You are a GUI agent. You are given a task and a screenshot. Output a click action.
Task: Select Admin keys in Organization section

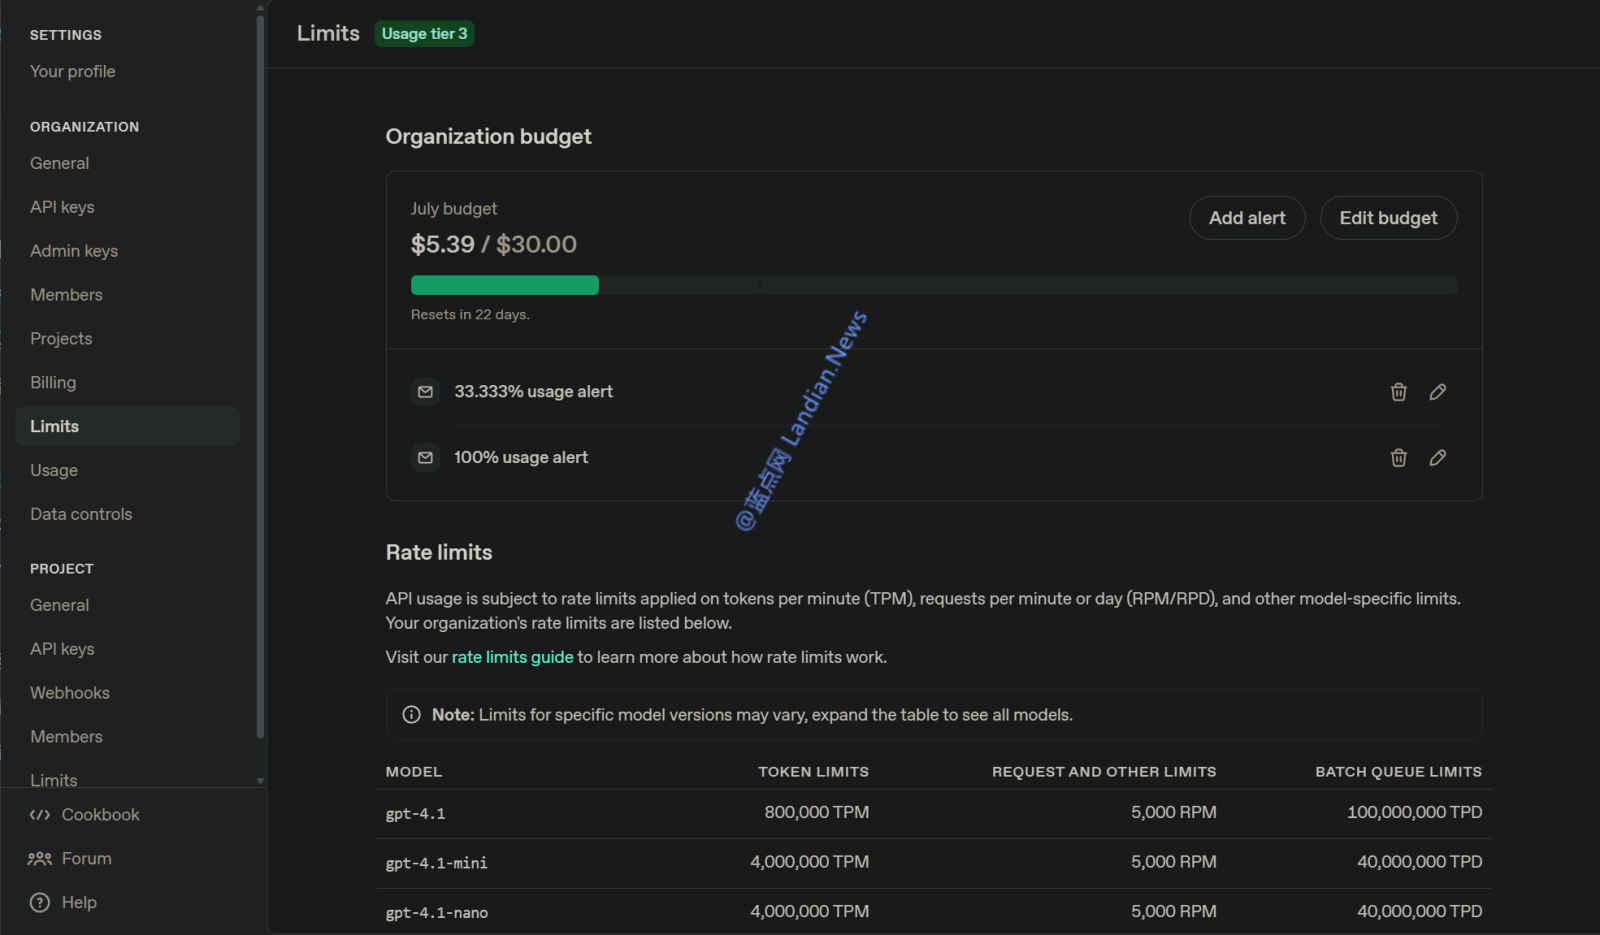click(x=74, y=251)
